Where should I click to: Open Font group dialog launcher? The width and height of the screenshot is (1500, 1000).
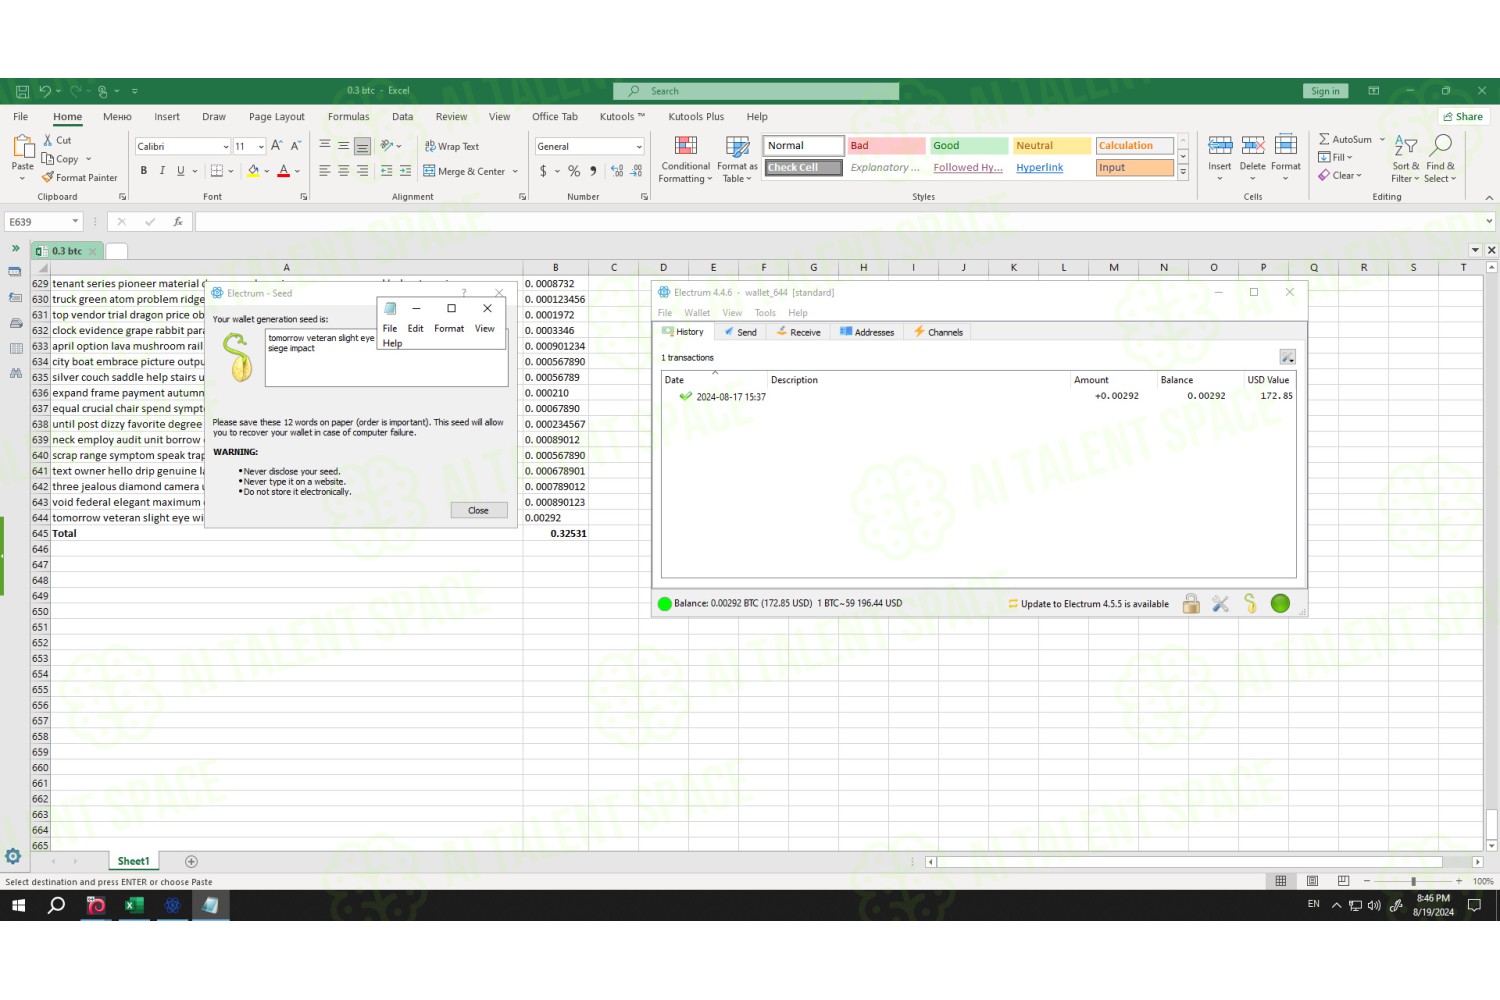(304, 197)
